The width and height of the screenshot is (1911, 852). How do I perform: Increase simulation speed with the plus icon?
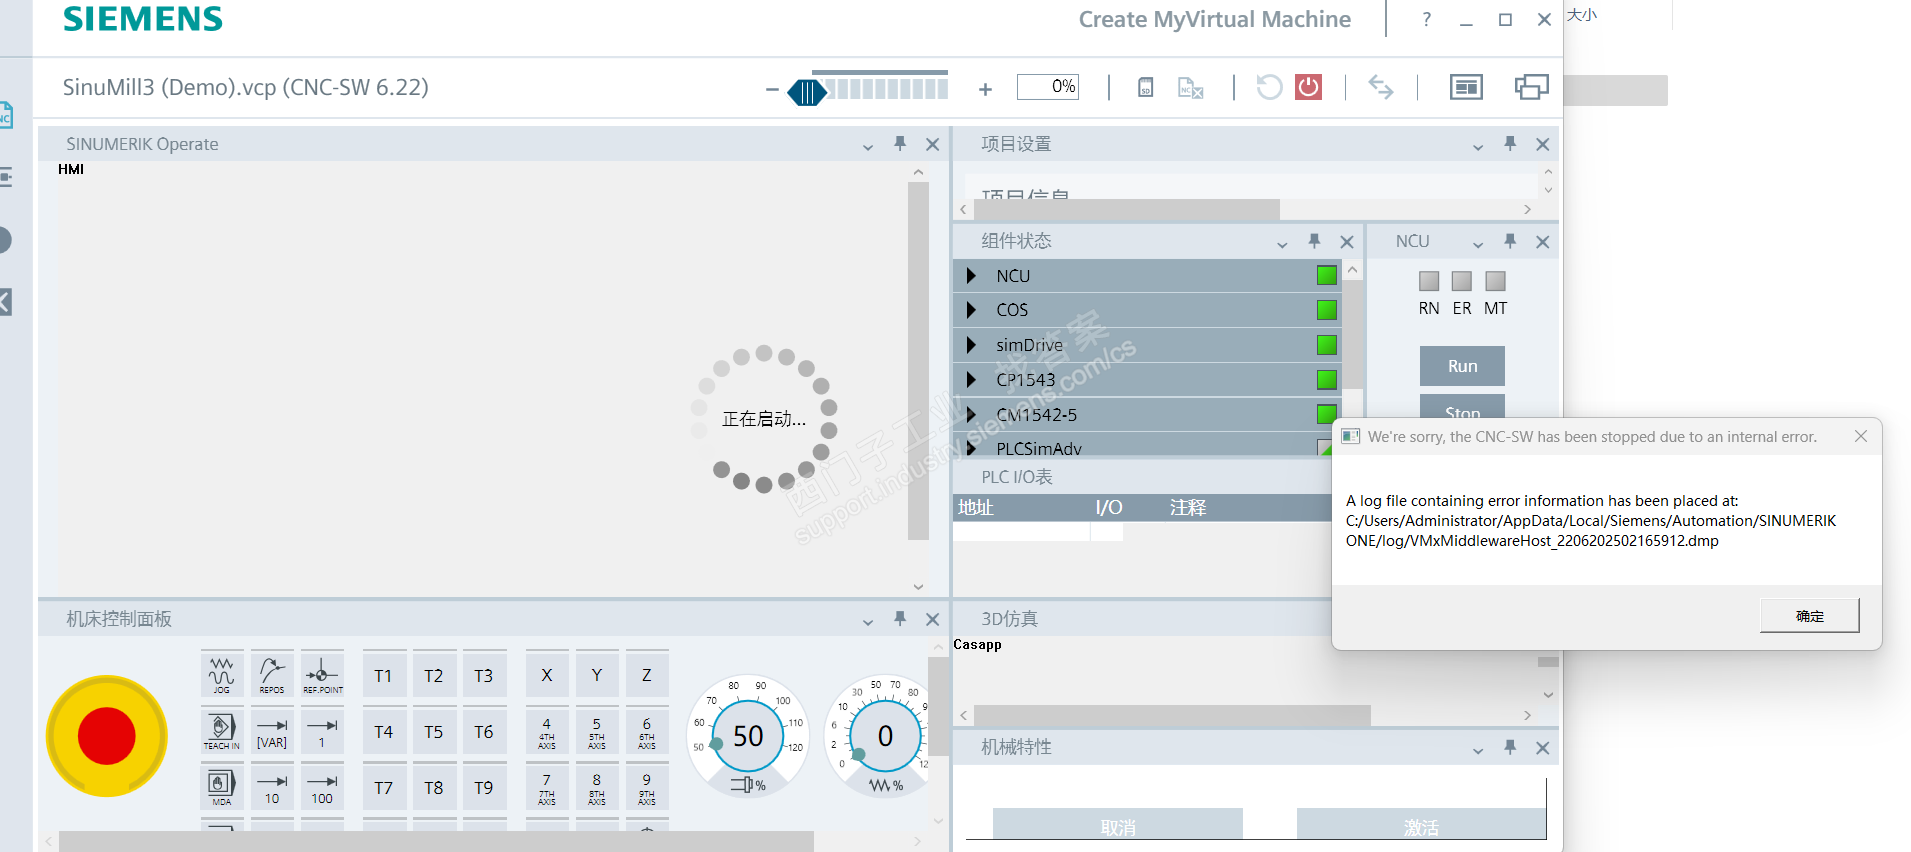tap(985, 89)
